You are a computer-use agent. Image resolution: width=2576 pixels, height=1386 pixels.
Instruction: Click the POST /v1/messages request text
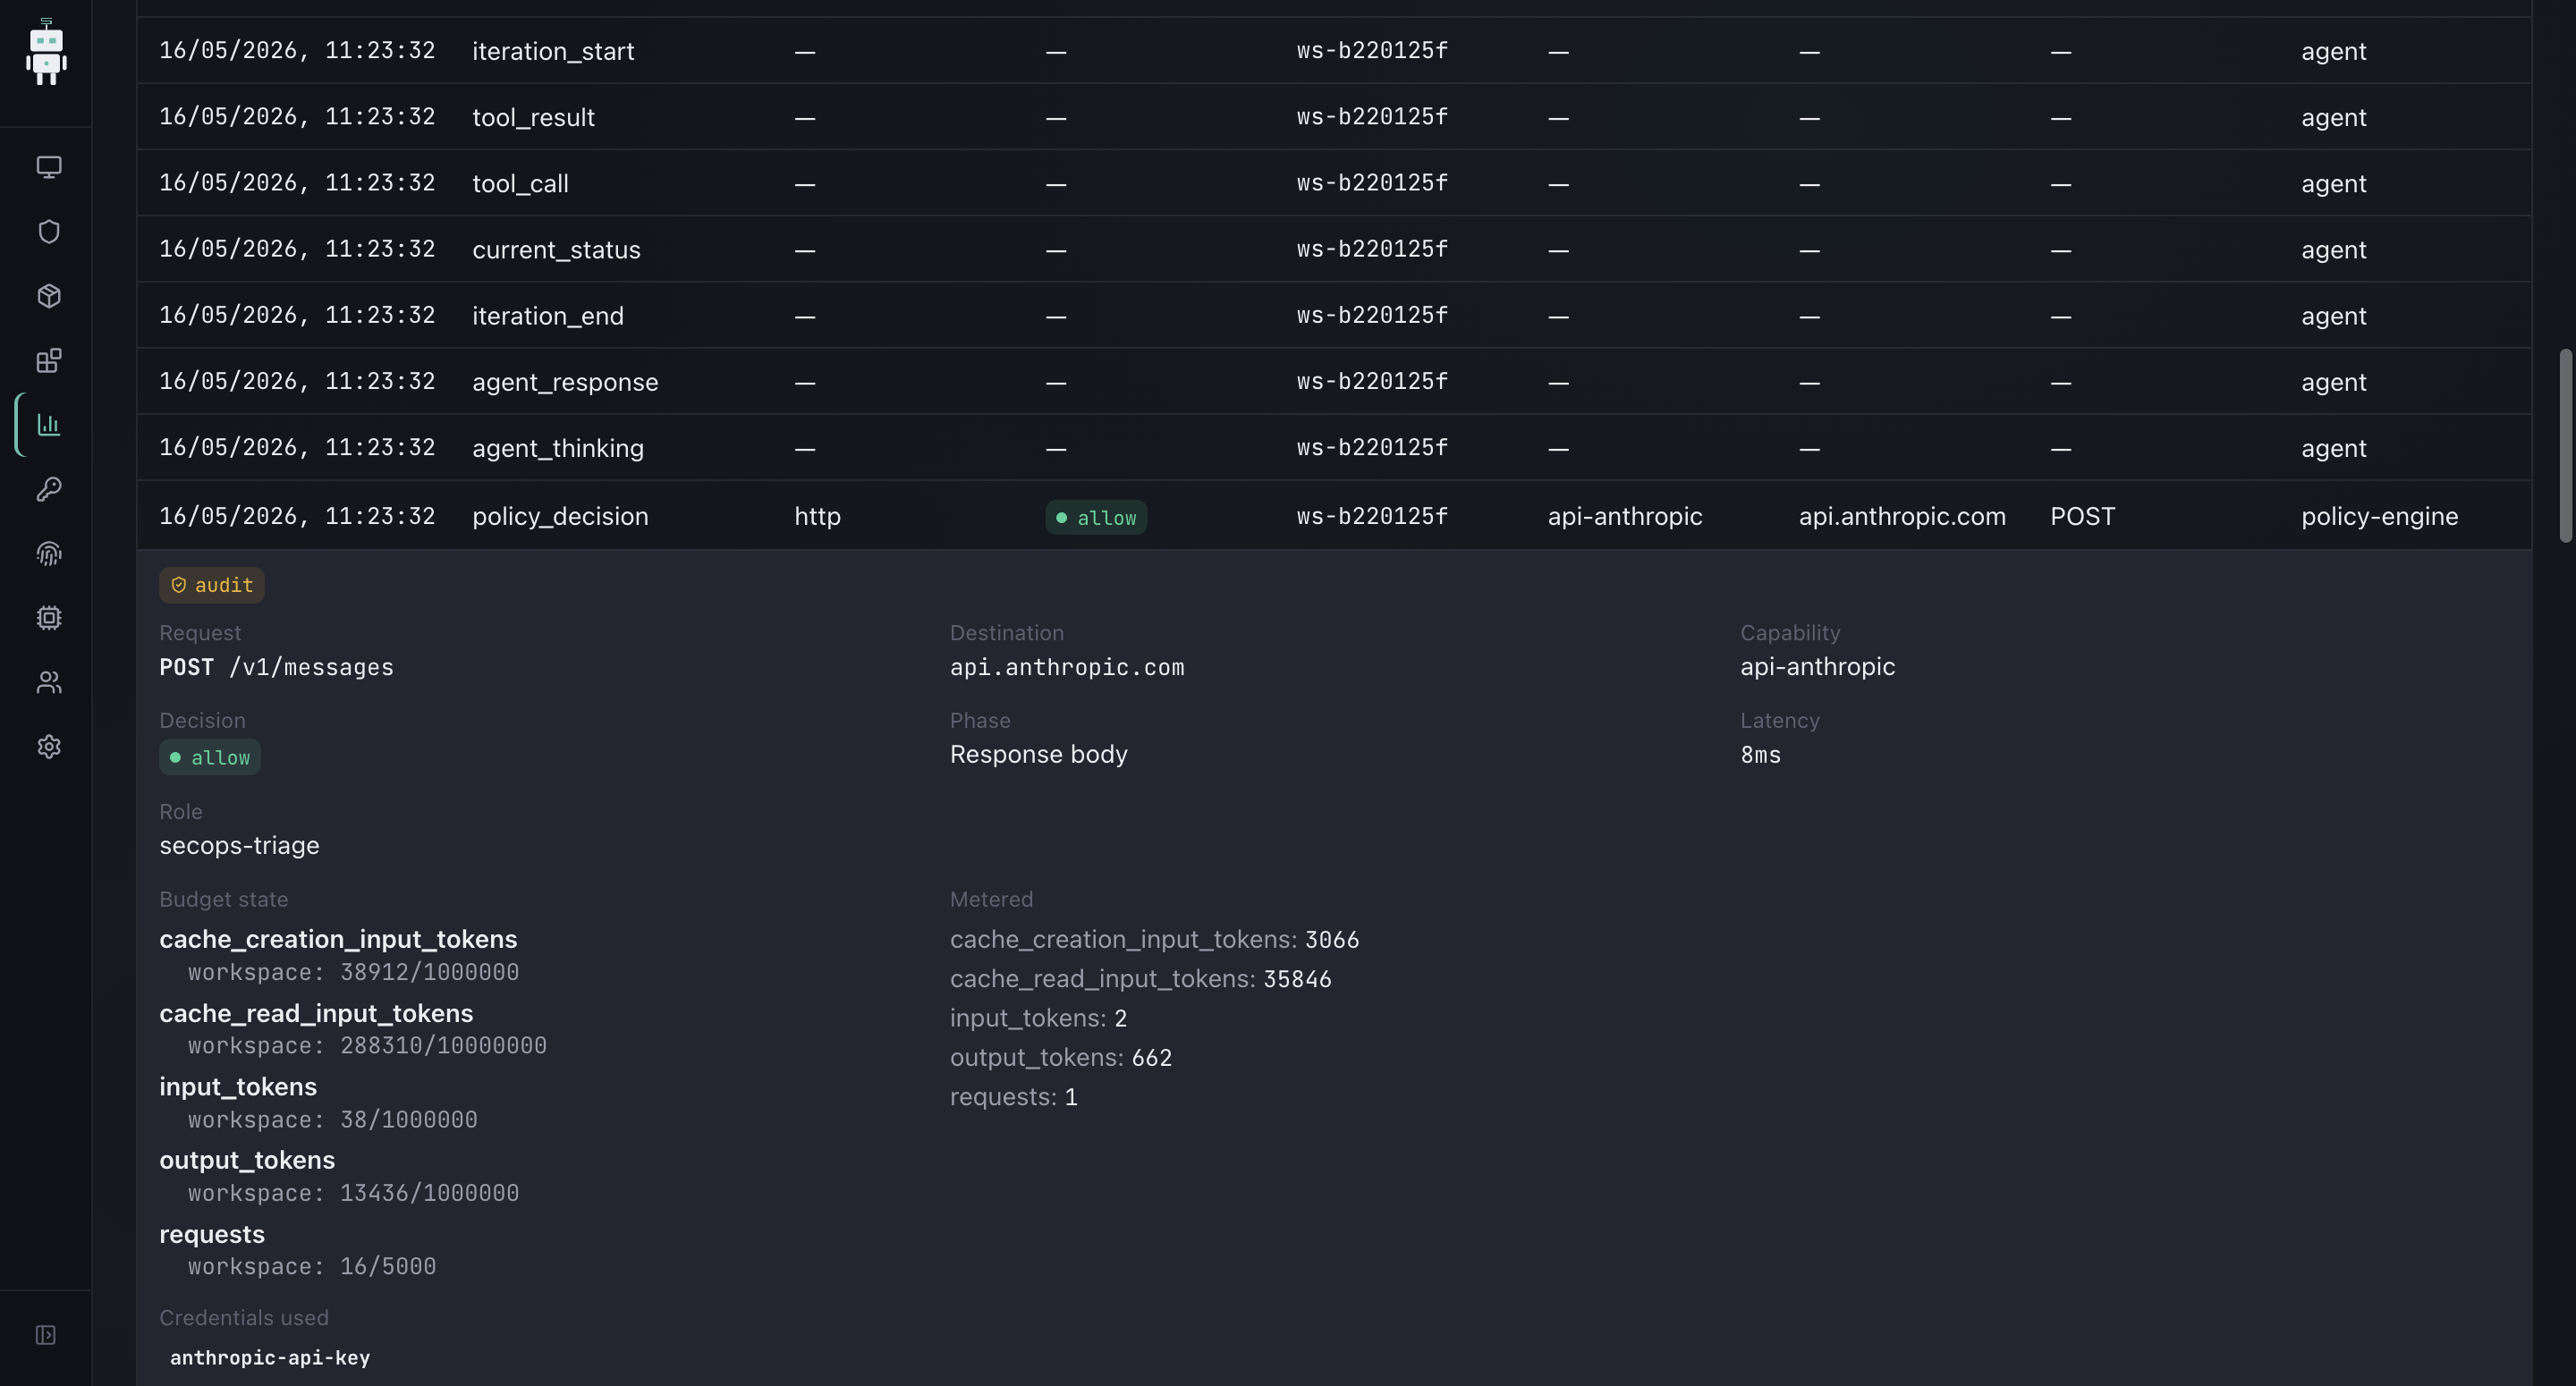tap(276, 667)
